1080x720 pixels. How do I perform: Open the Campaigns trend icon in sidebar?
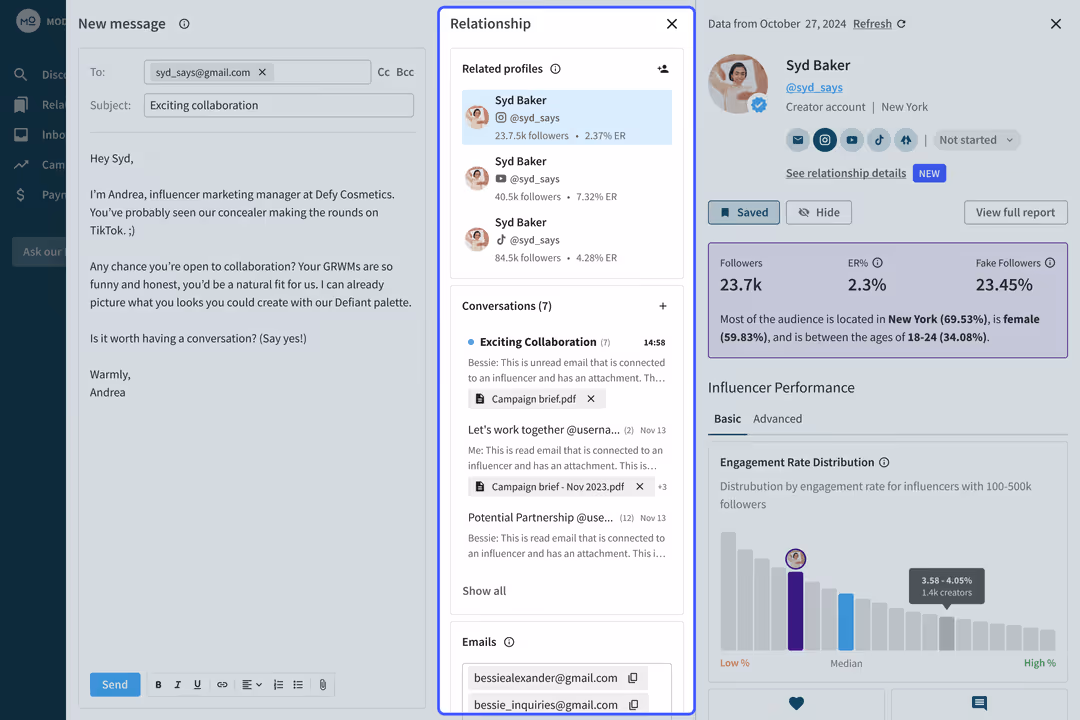(21, 165)
